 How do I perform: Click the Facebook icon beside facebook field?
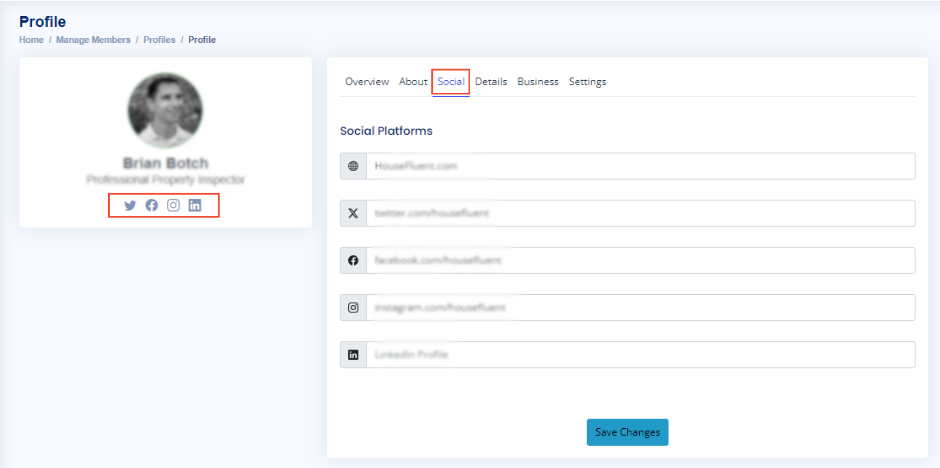(x=353, y=260)
